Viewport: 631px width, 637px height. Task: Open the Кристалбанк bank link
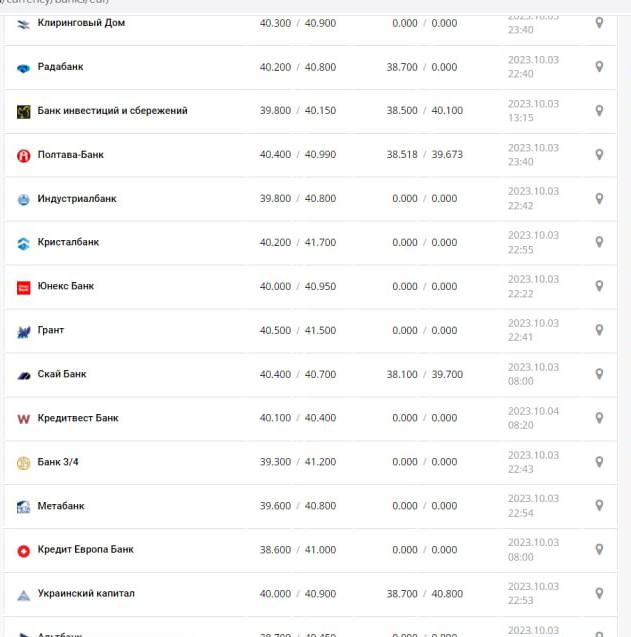68,243
